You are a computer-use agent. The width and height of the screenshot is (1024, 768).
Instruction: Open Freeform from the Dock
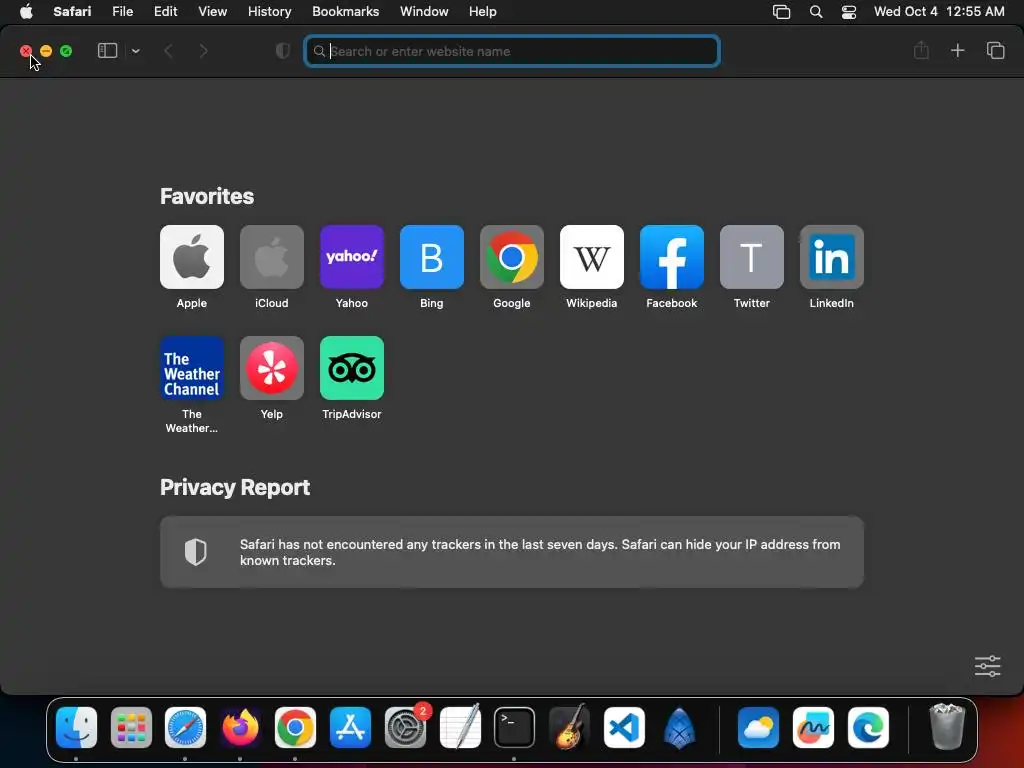(813, 727)
